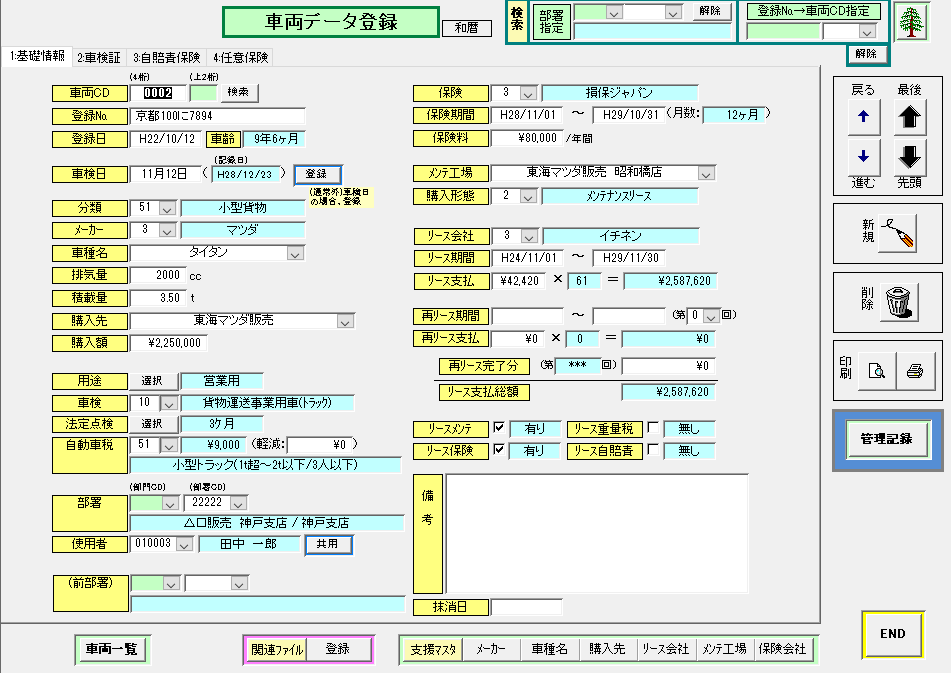Screen dimensions: 951x673
Task: Open the メーカー code dropdown
Action: [x=167, y=231]
